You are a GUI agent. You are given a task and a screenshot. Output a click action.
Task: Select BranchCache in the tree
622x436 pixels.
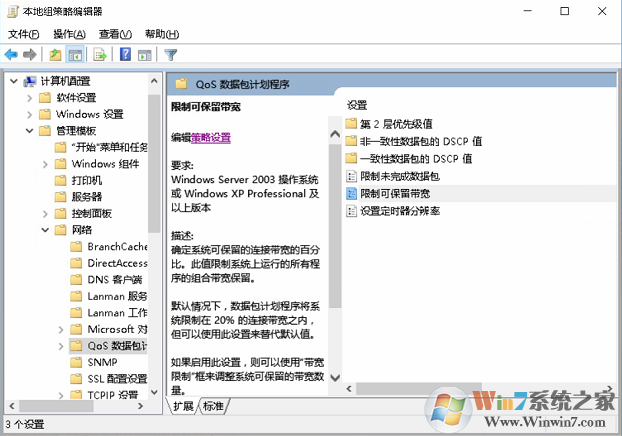pos(117,246)
